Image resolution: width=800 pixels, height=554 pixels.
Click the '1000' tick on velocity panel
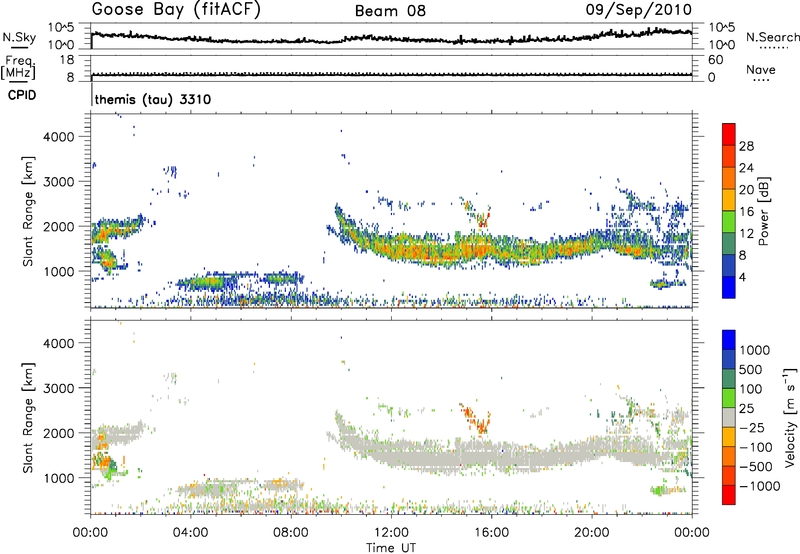59,478
